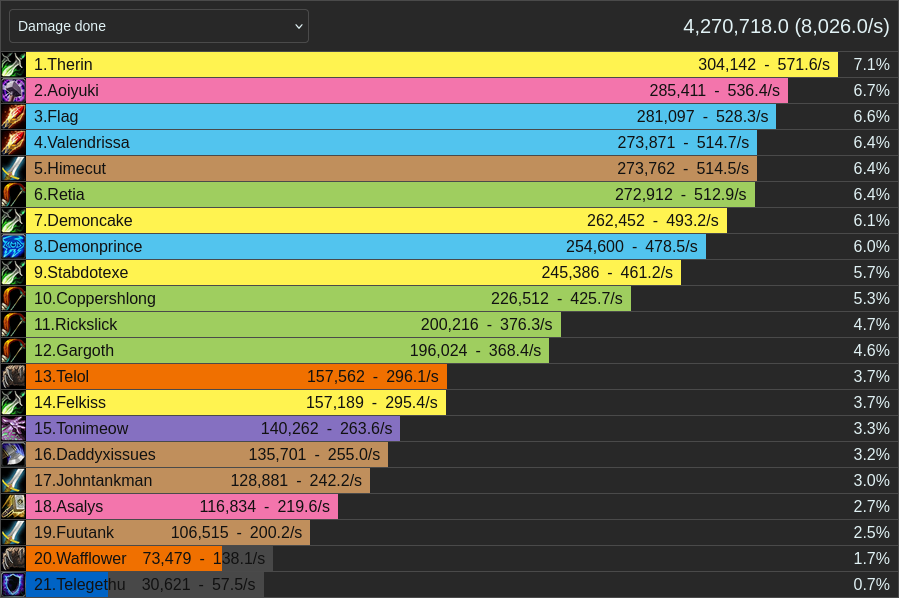Viewport: 899px width, 598px height.
Task: Click Telegethu's 0.7% share value
Action: click(x=871, y=584)
